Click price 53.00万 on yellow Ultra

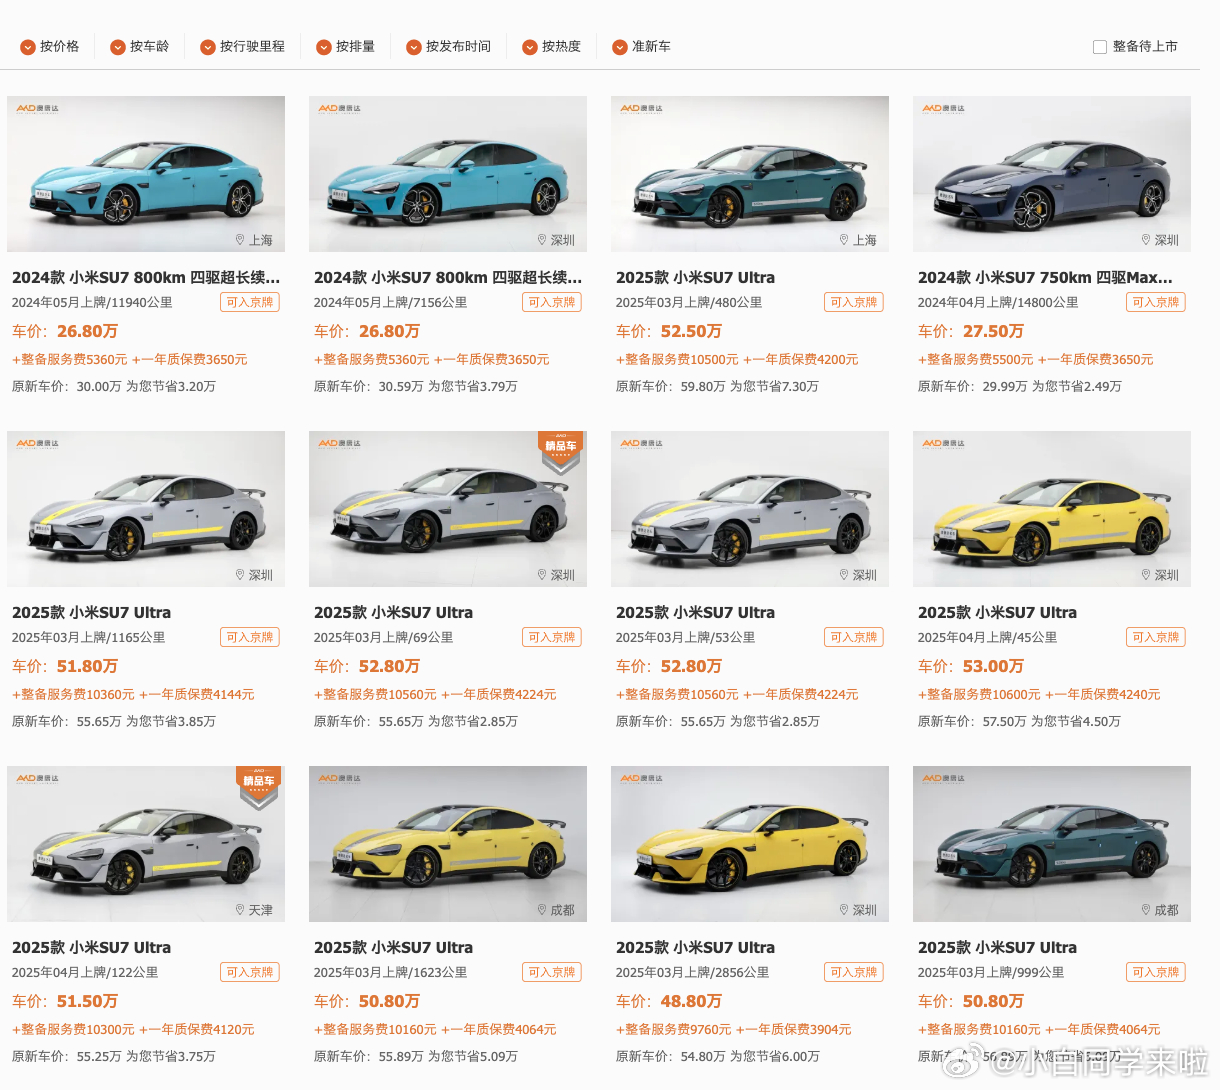[993, 666]
